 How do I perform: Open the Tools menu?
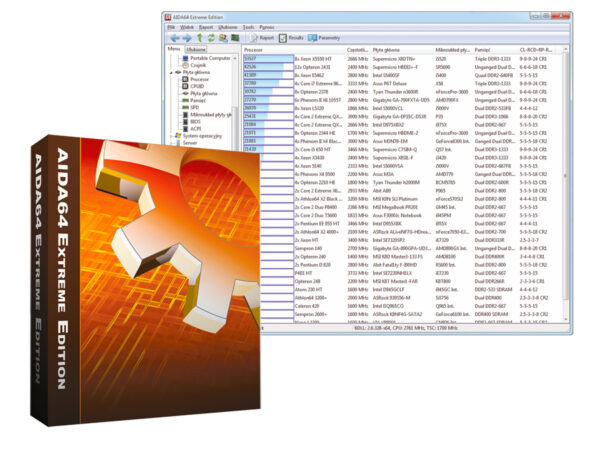tap(247, 27)
